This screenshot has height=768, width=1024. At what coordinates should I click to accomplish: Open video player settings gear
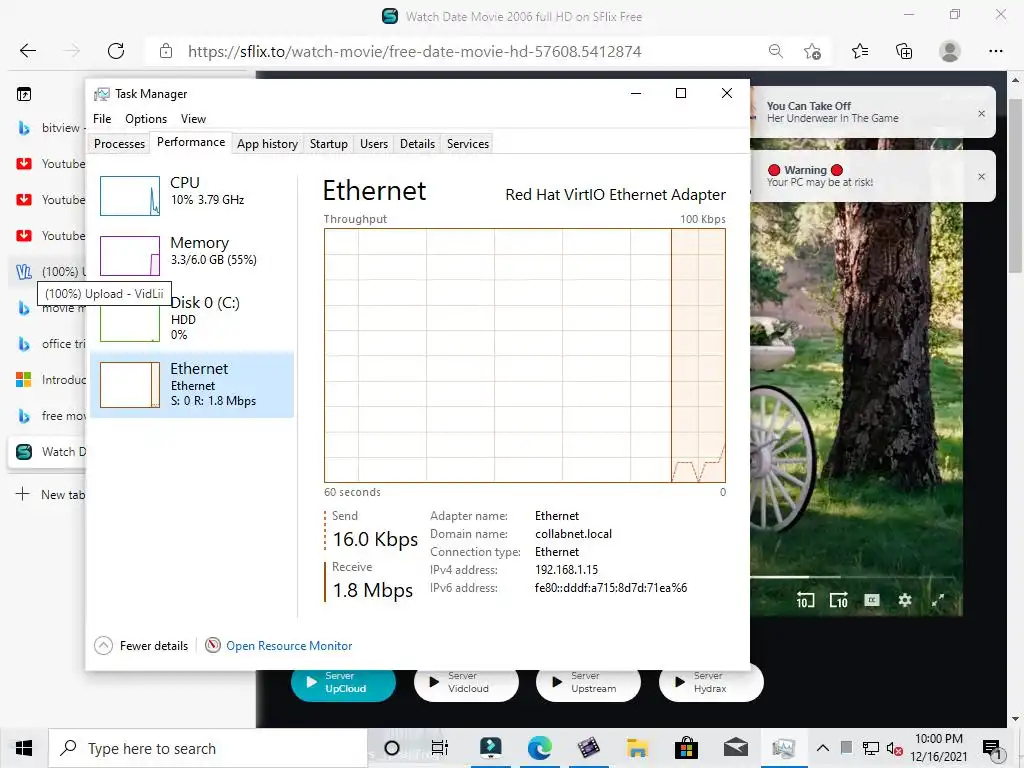click(904, 600)
